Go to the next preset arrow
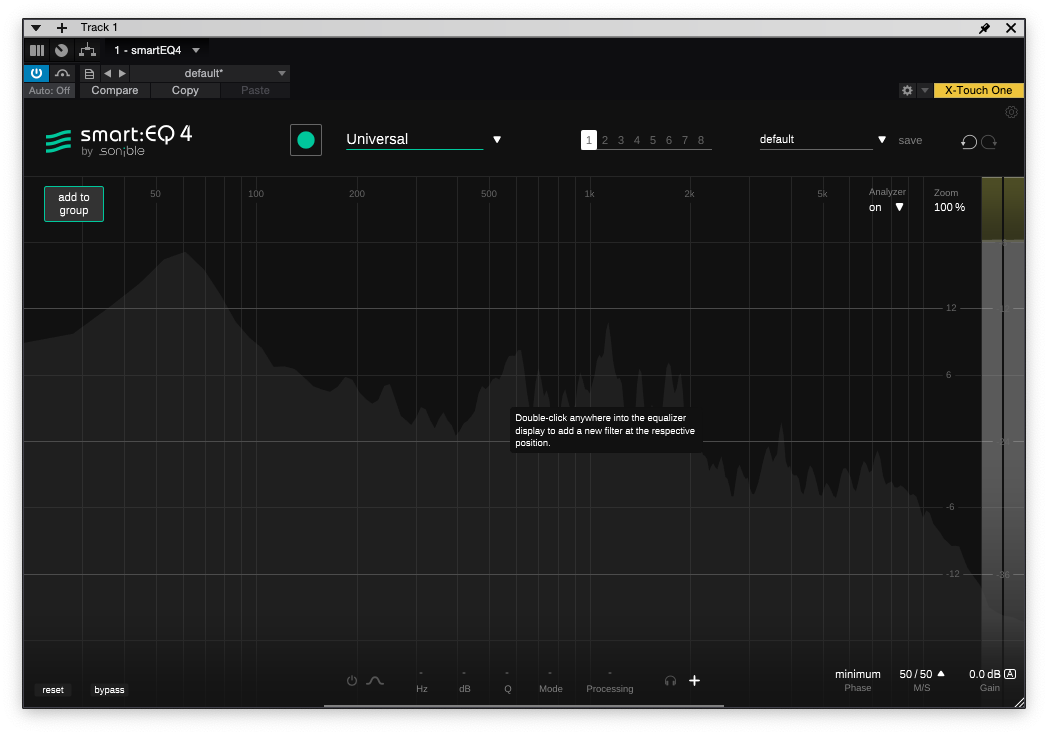This screenshot has height=735, width=1048. coord(122,74)
